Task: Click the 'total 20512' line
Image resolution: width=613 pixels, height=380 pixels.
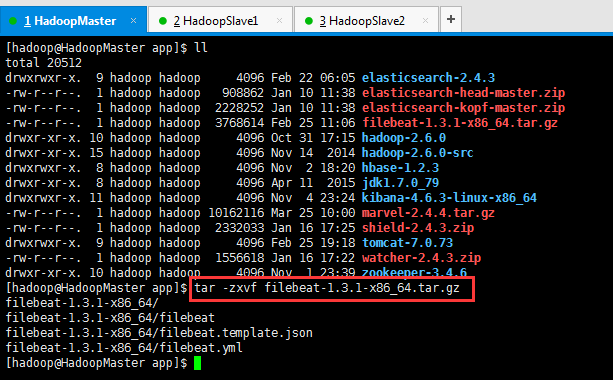Action: pos(43,63)
